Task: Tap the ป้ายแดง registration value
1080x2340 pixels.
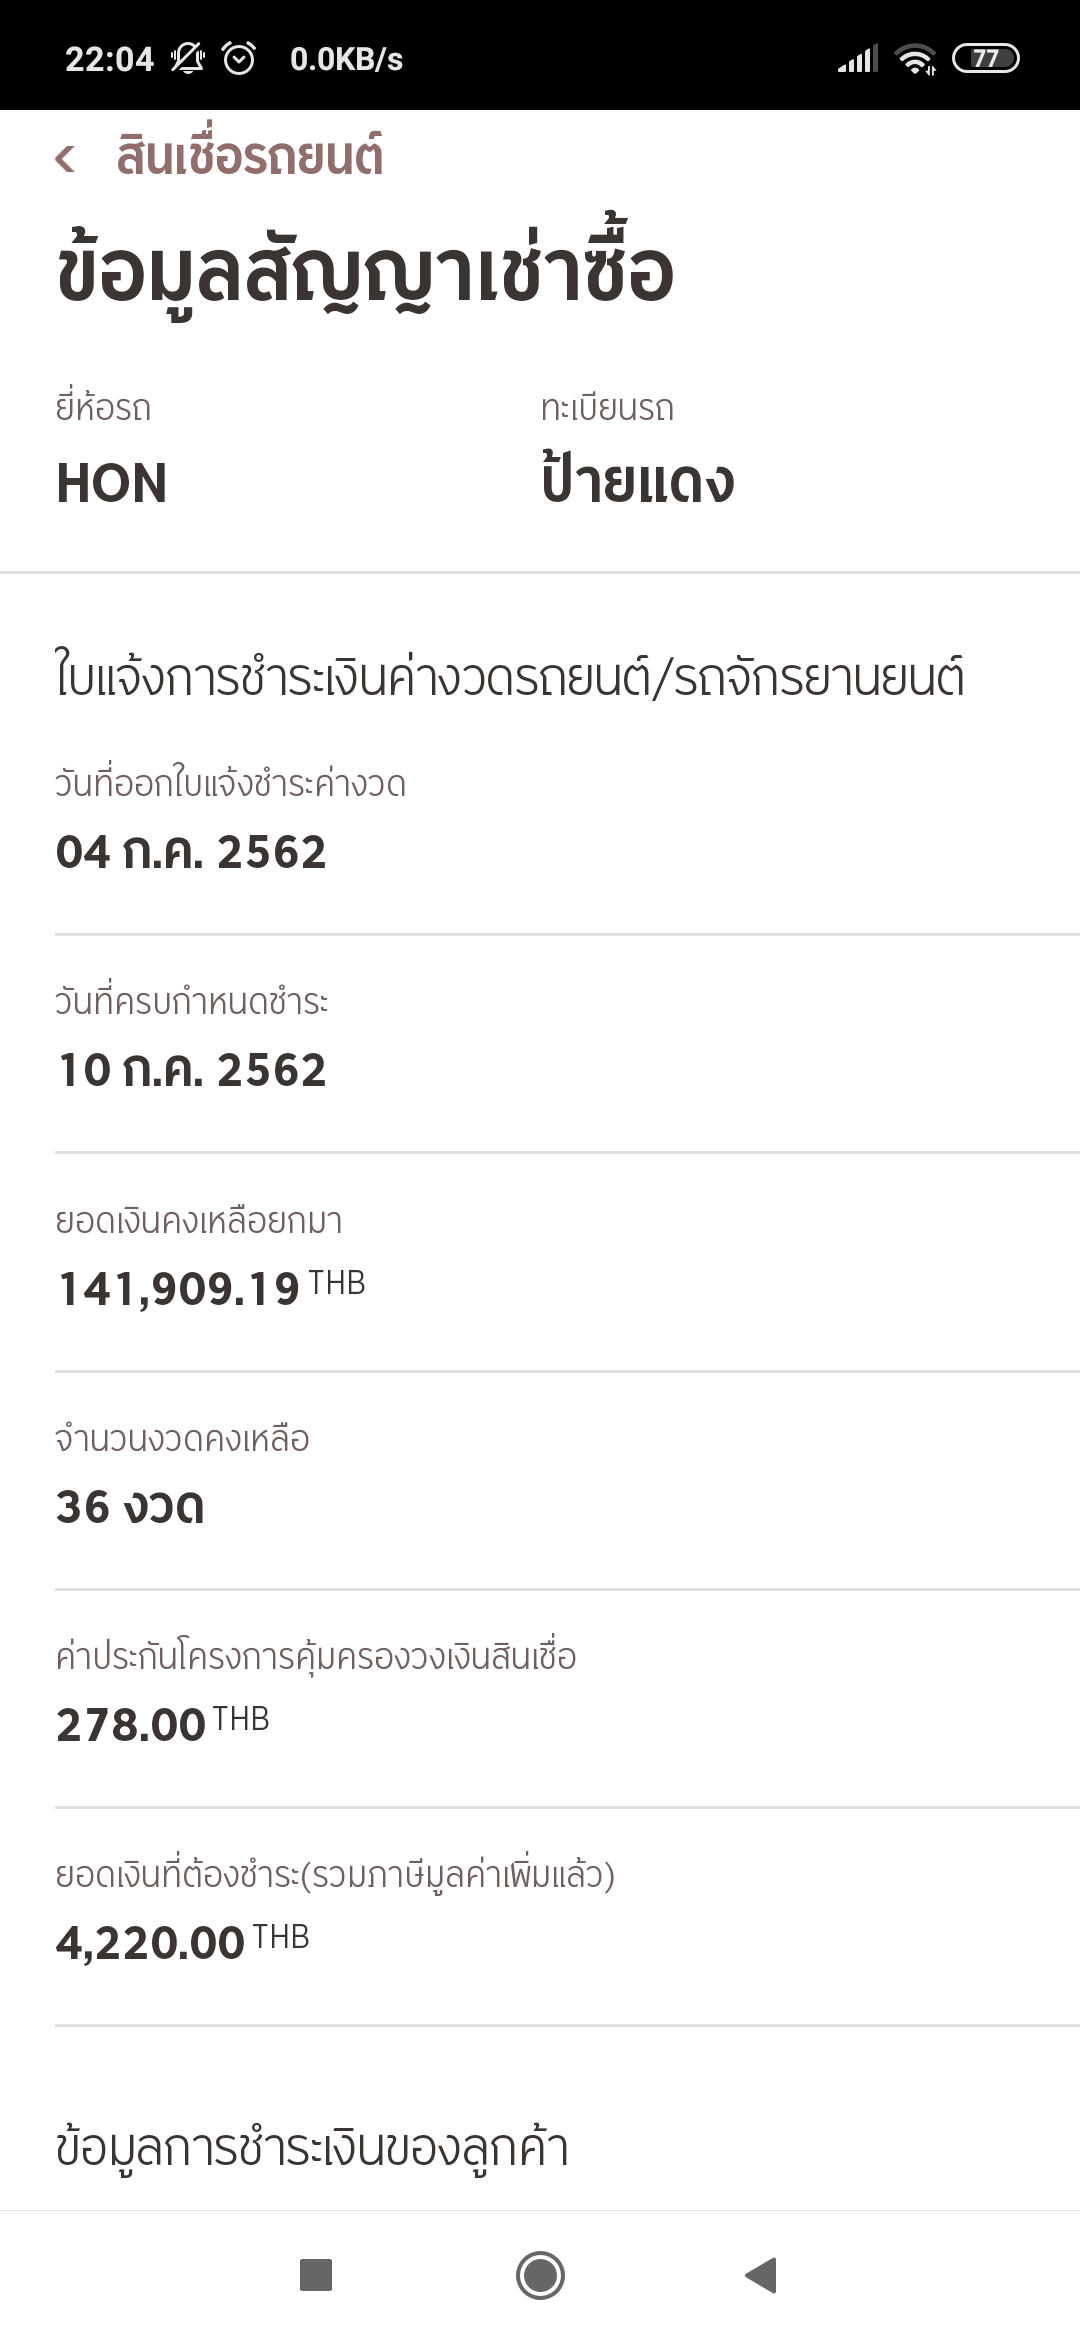Action: point(638,478)
